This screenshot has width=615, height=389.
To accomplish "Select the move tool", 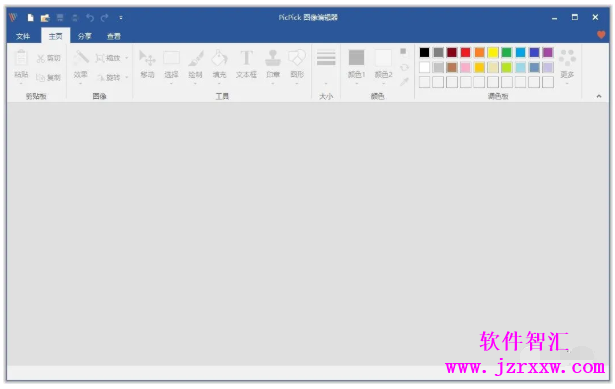I will [x=147, y=64].
